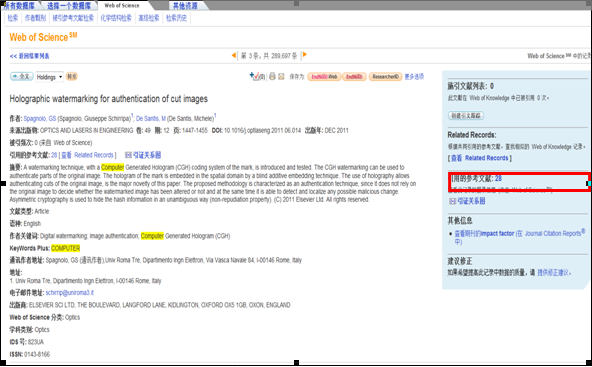This screenshot has height=367, width=592.
Task: Open the 其他资源 tab
Action: 185,6
